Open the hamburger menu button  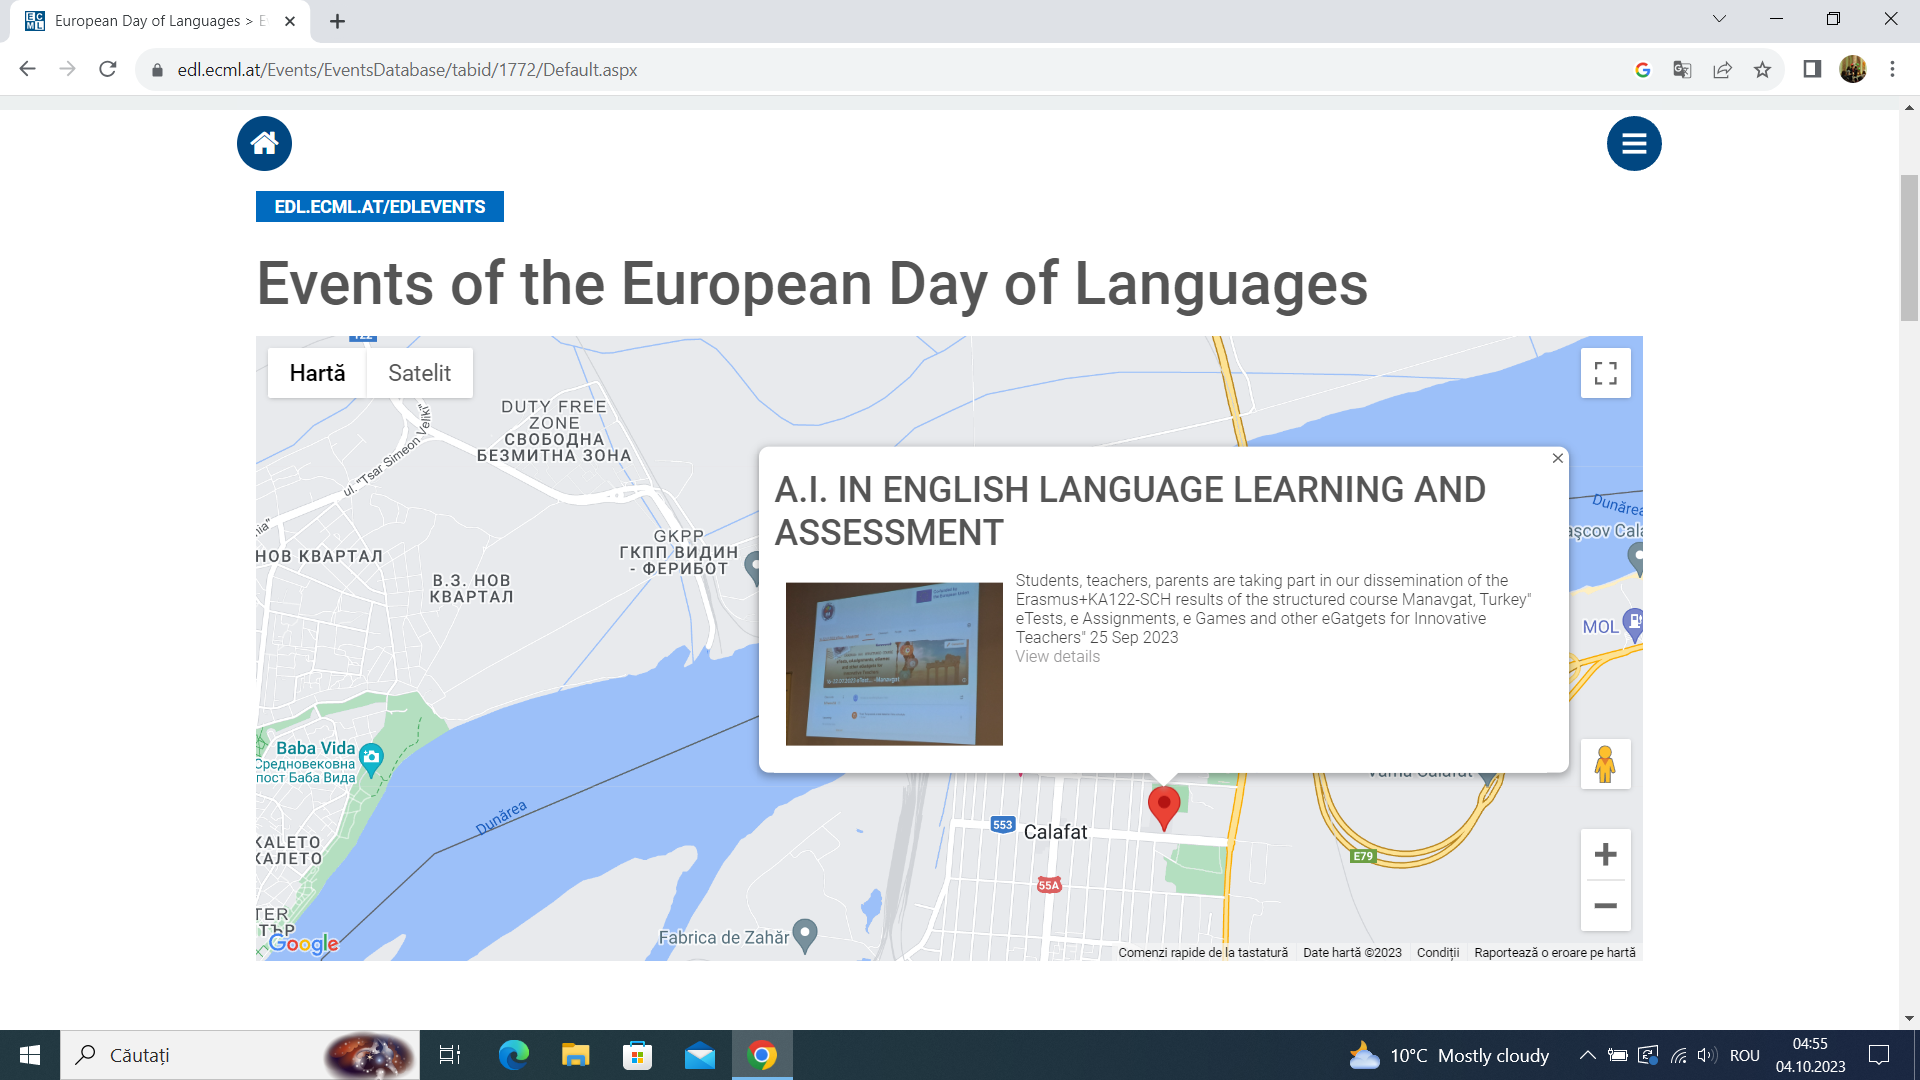[x=1634, y=144]
